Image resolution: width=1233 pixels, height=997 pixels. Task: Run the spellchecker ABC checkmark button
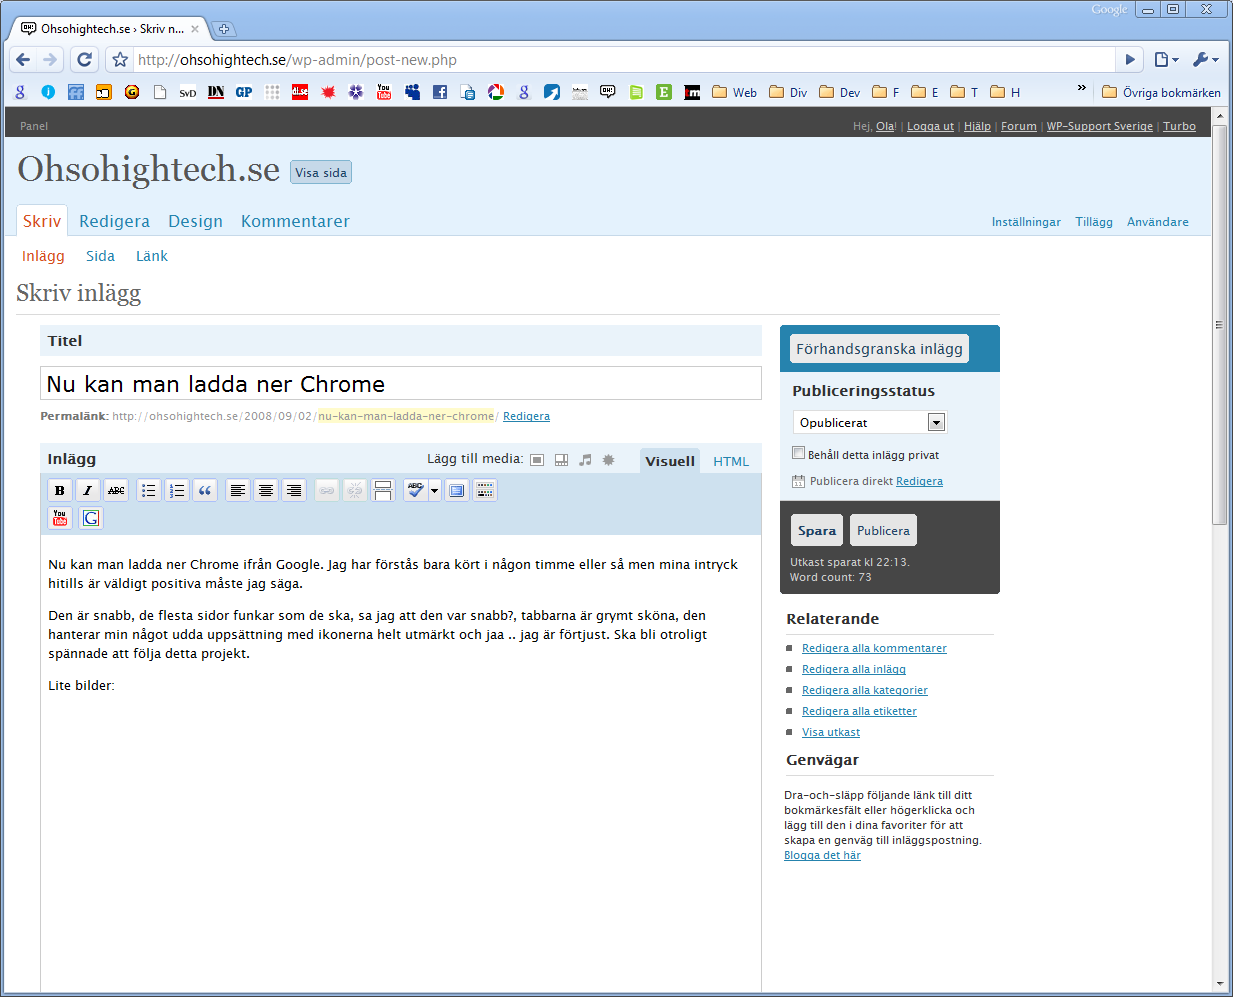click(x=415, y=490)
